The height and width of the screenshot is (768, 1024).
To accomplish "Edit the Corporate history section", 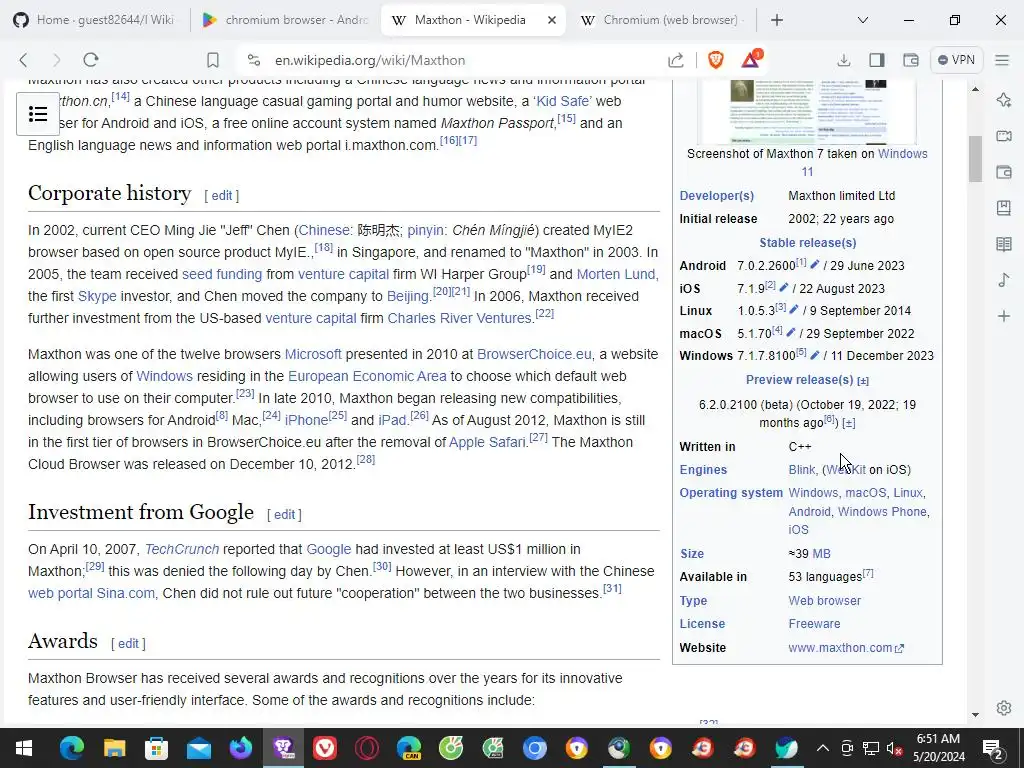I will [221, 195].
